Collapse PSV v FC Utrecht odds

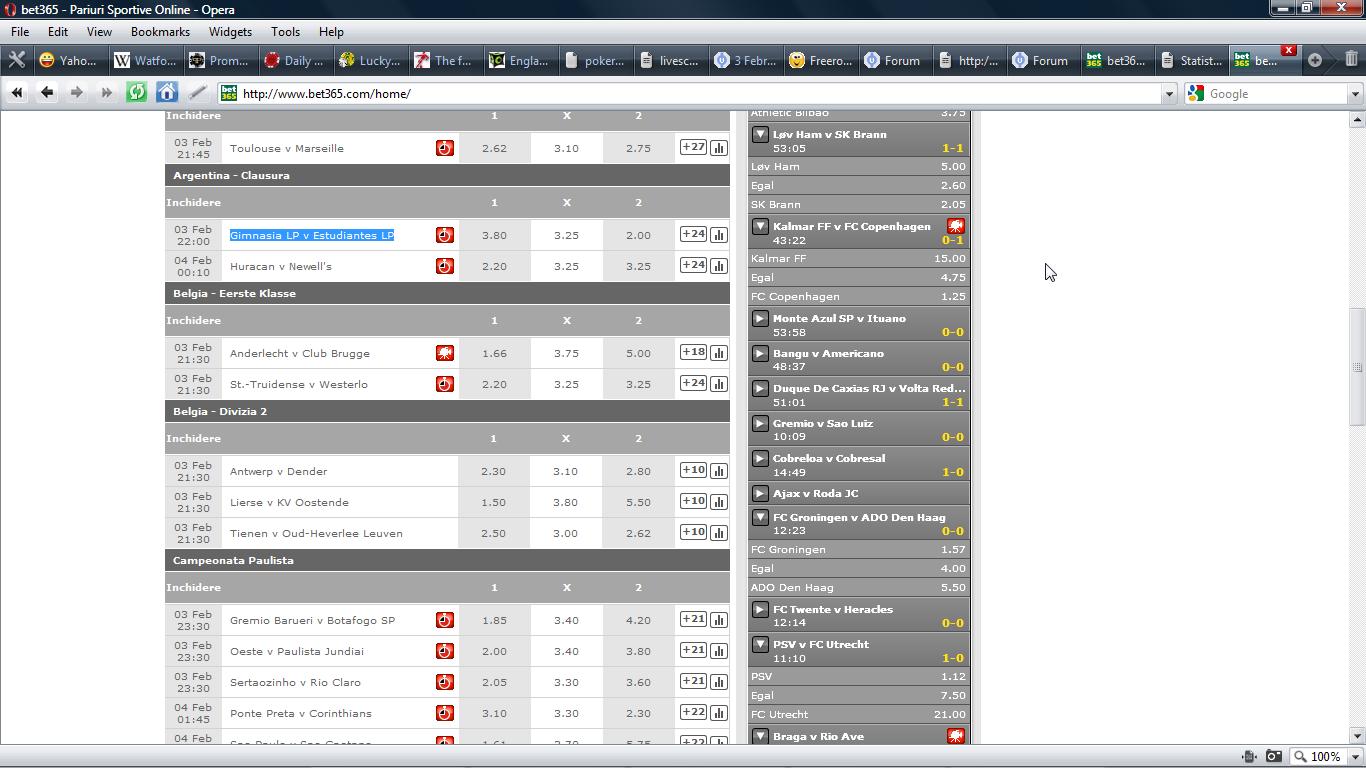pos(760,645)
